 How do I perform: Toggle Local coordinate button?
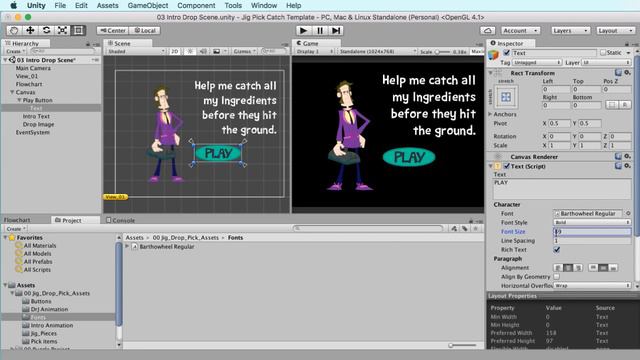click(145, 31)
